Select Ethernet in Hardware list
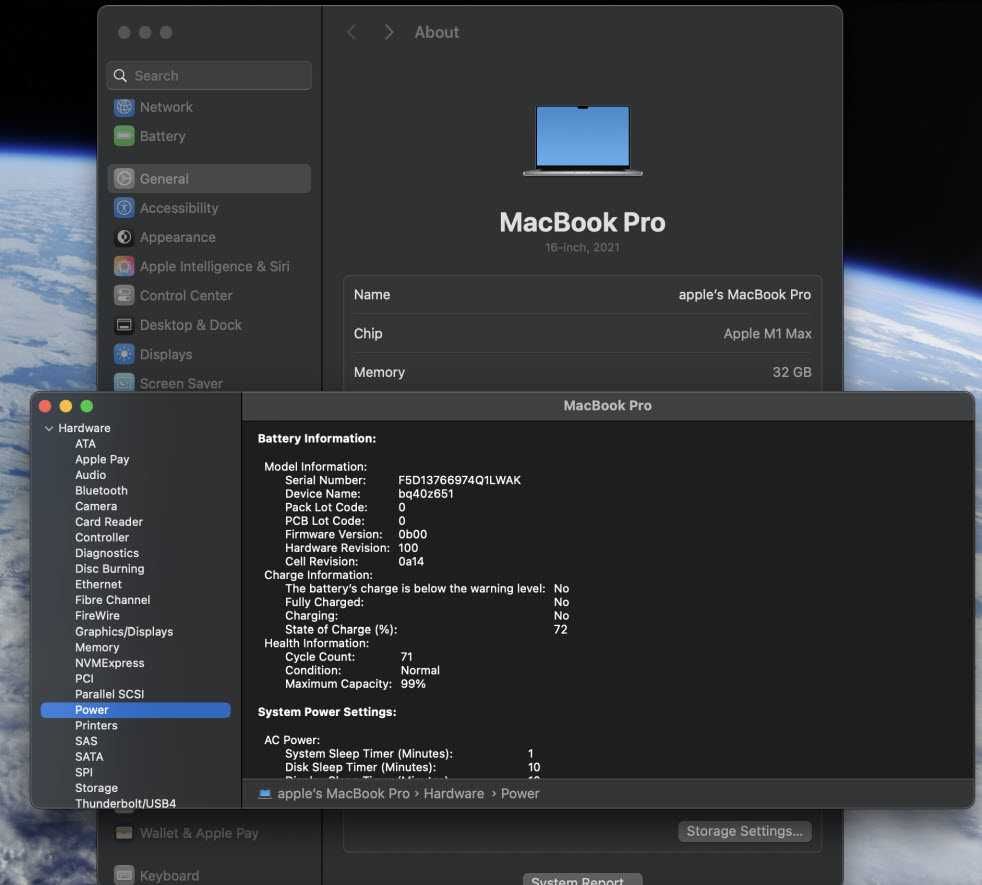The image size is (982, 885). [x=98, y=584]
